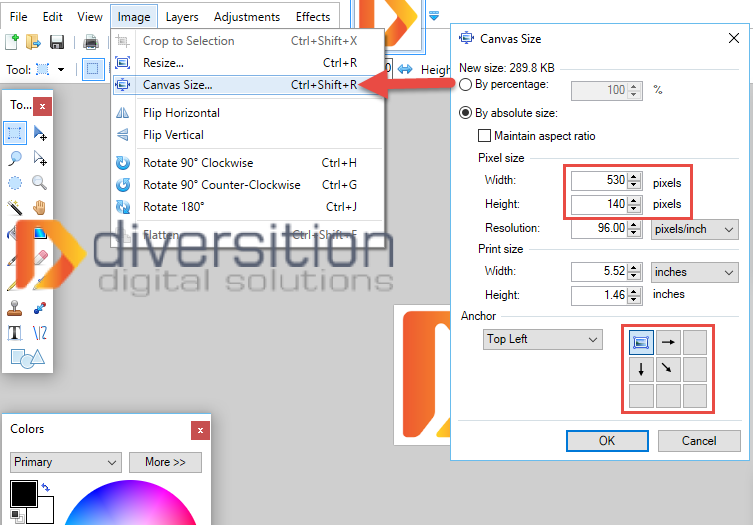Open the Primary color selector dropdown
Screen dimensions: 753x525
pyautogui.click(x=65, y=462)
